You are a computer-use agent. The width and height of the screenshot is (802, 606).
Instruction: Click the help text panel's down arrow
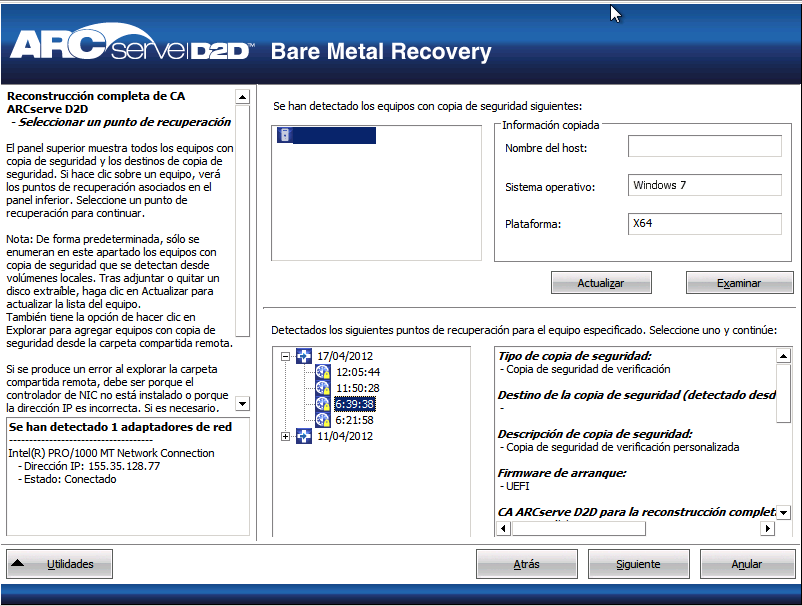(242, 403)
